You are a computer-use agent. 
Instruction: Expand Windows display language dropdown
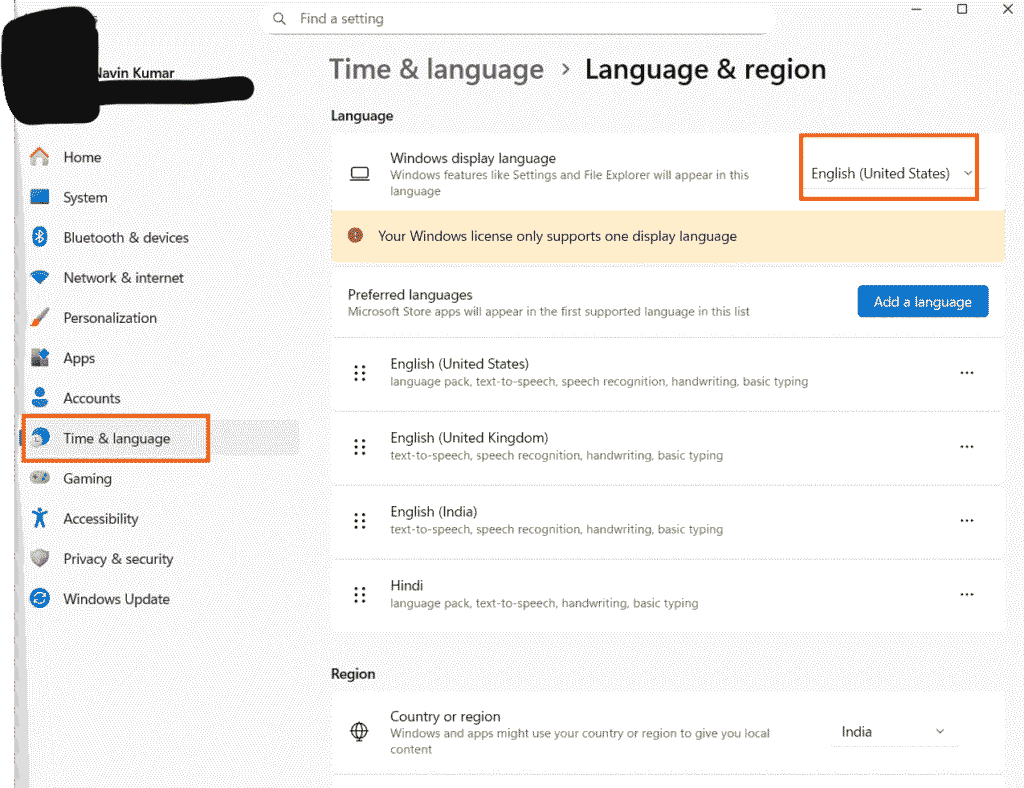[890, 174]
